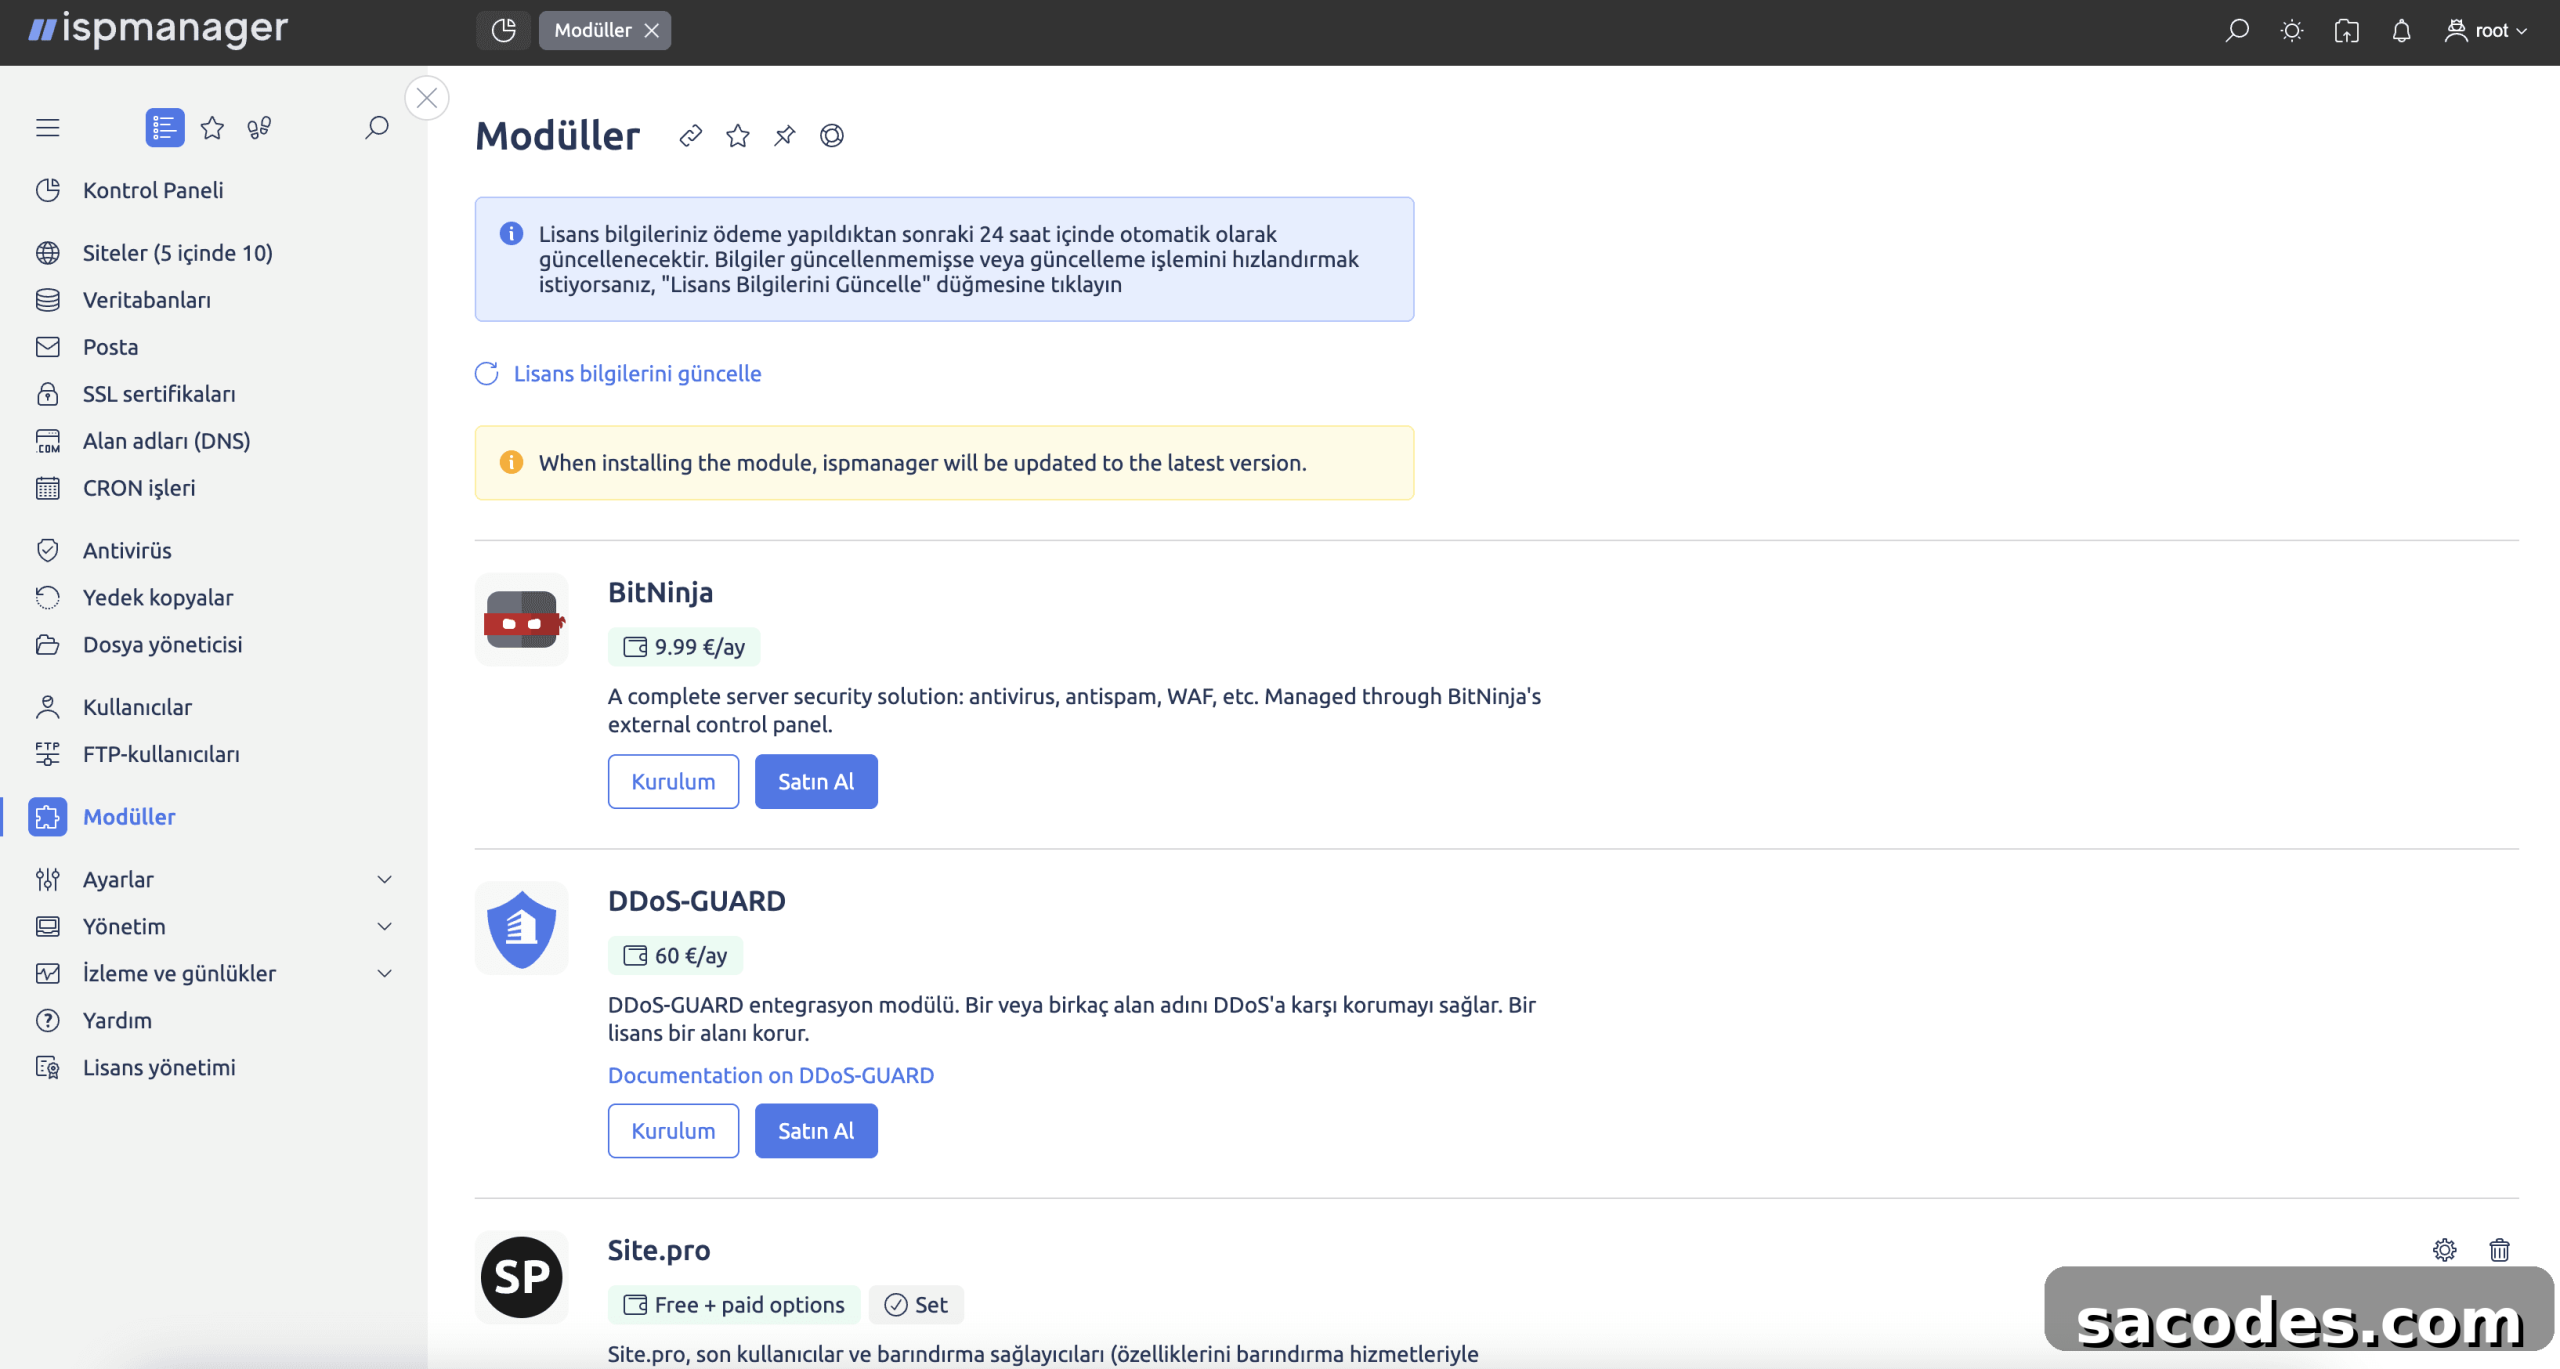
Task: Open Dosya yöneticisi
Action: pos(162,644)
